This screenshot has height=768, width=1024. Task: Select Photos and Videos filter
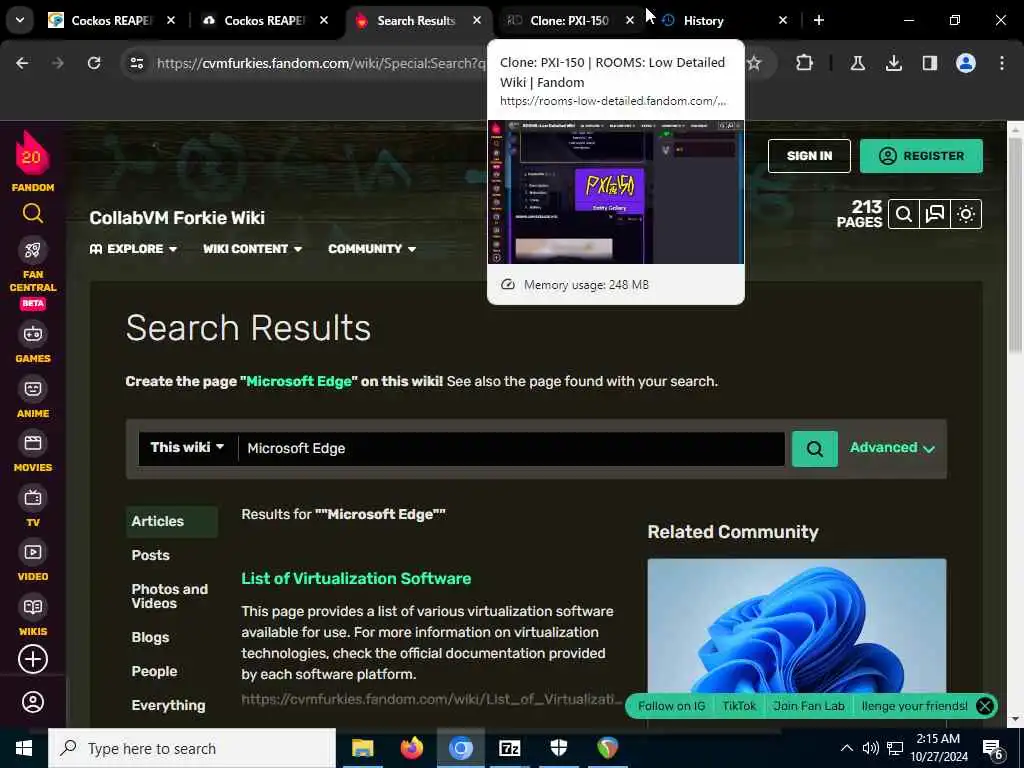(x=170, y=596)
